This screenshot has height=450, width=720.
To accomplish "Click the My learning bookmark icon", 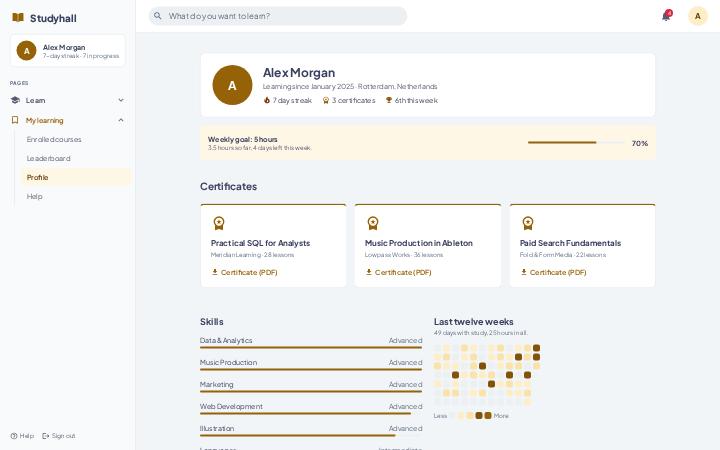I will [x=15, y=120].
